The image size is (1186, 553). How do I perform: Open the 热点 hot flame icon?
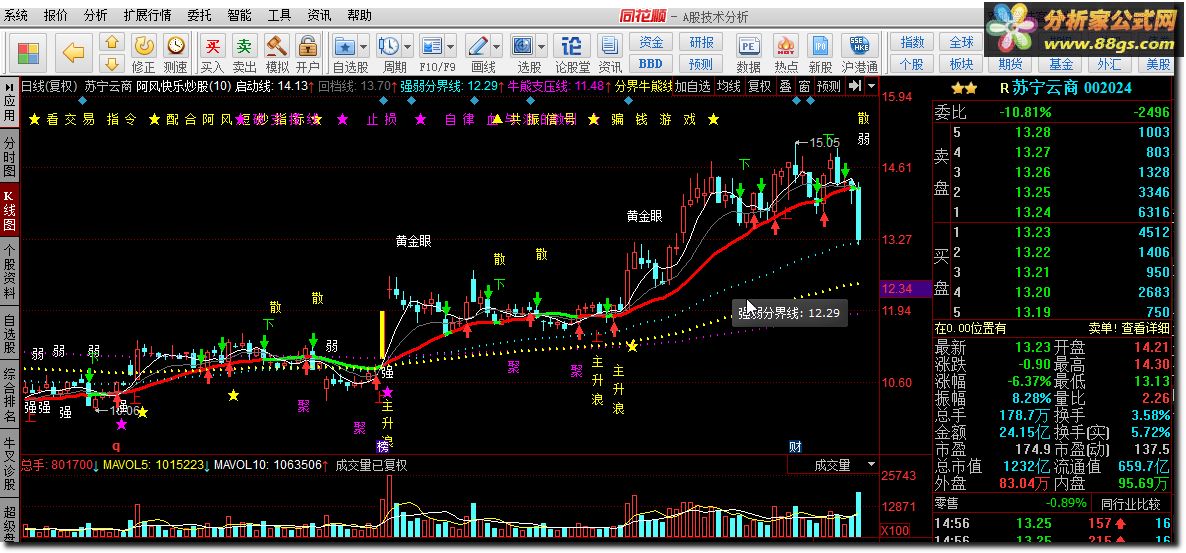pyautogui.click(x=787, y=46)
